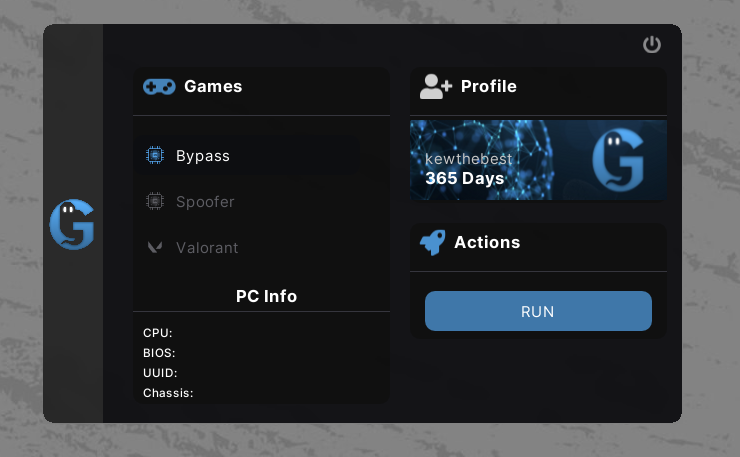Click the add-user icon beside Profile
Viewport: 740px width, 457px height.
[x=436, y=87]
